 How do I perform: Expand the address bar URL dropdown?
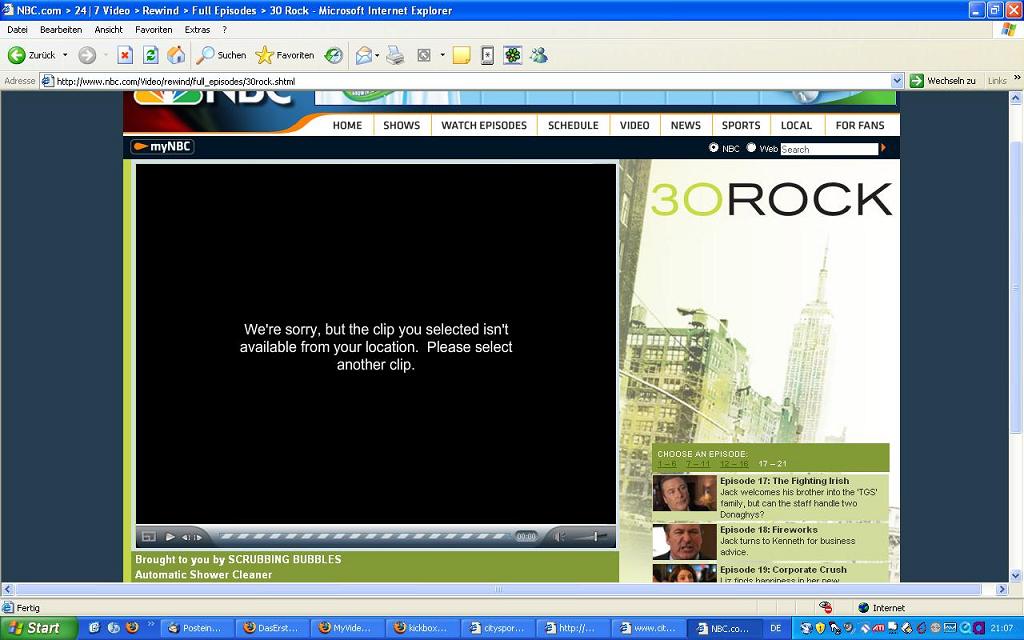[x=897, y=81]
